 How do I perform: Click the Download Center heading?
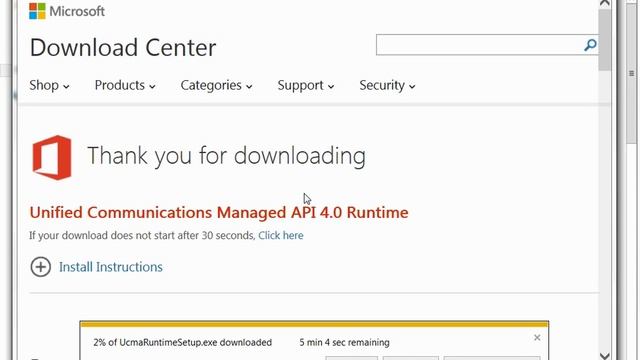click(x=123, y=47)
